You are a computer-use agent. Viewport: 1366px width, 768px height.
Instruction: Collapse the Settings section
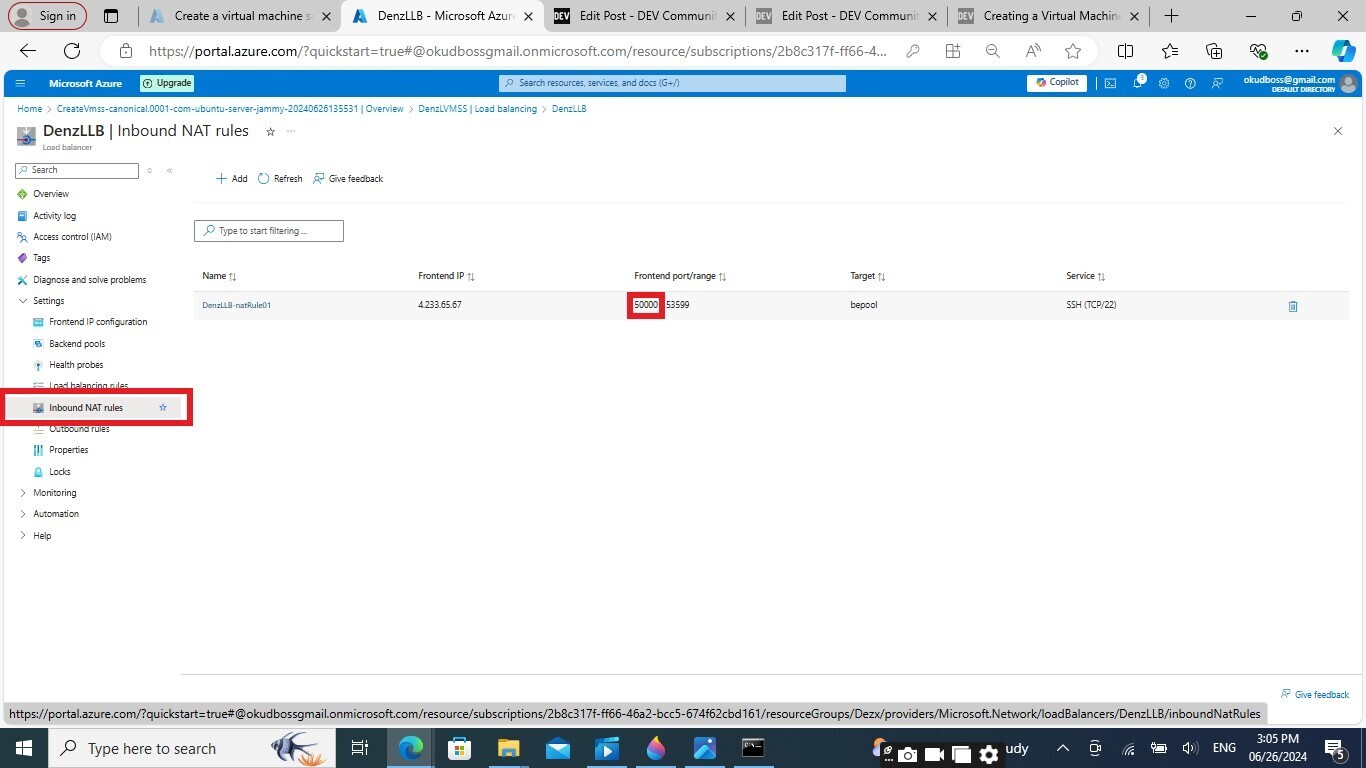pyautogui.click(x=23, y=301)
